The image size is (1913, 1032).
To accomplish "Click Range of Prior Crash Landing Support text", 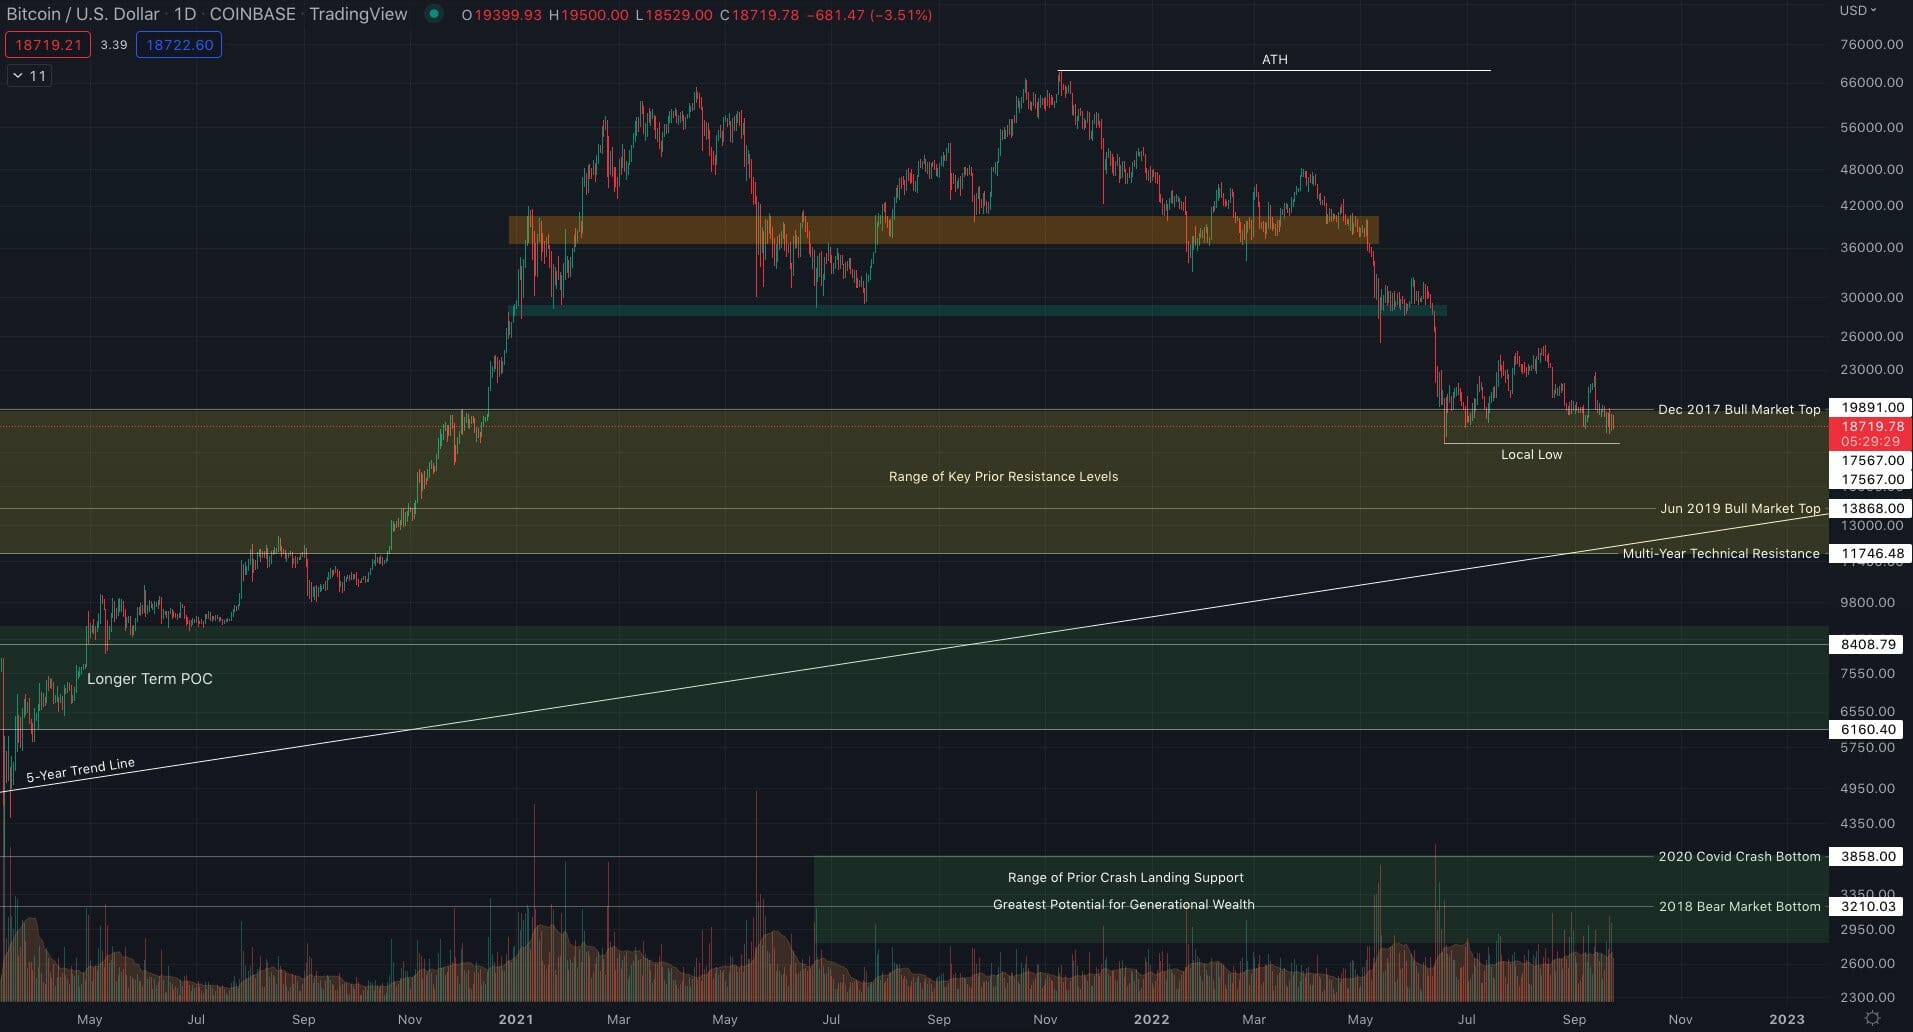I will [x=1126, y=877].
